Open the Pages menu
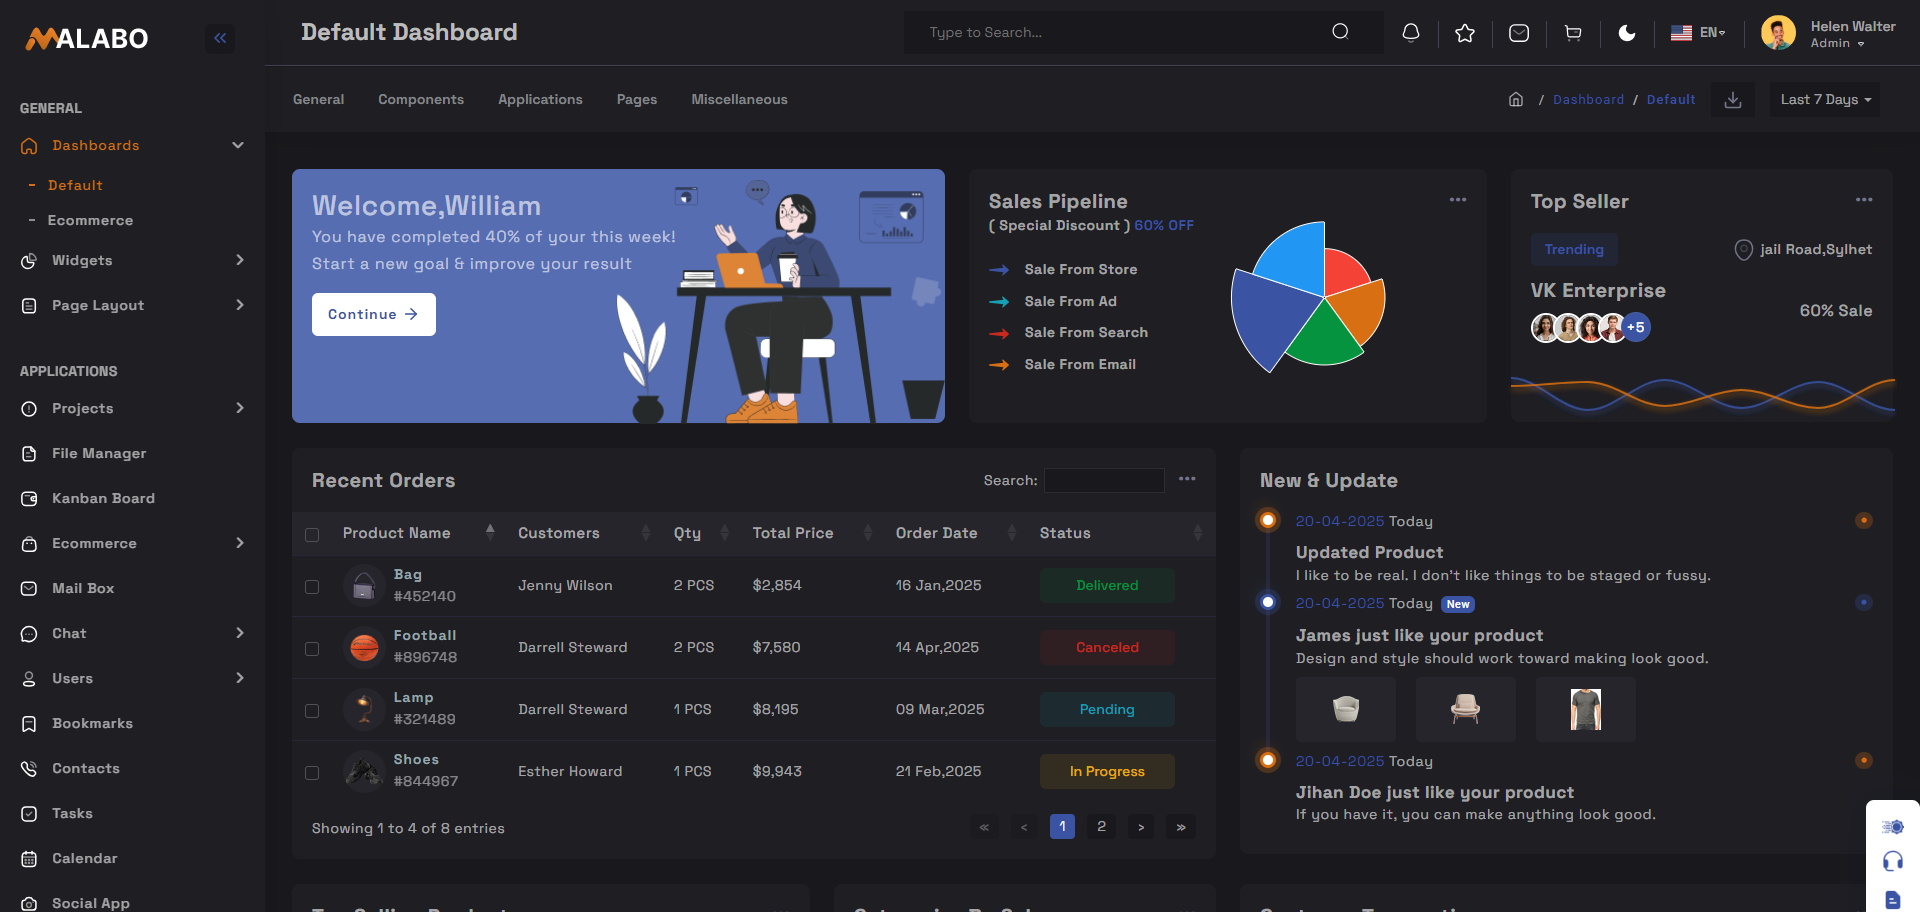Image resolution: width=1920 pixels, height=912 pixels. [637, 99]
